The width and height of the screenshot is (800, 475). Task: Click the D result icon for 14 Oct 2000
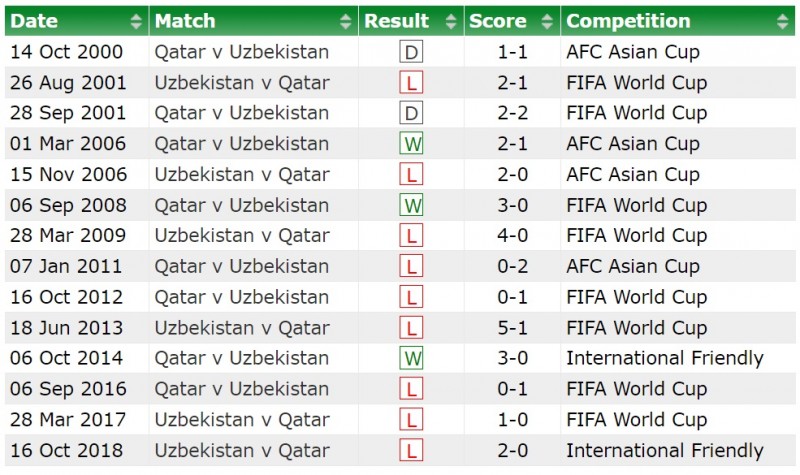410,52
